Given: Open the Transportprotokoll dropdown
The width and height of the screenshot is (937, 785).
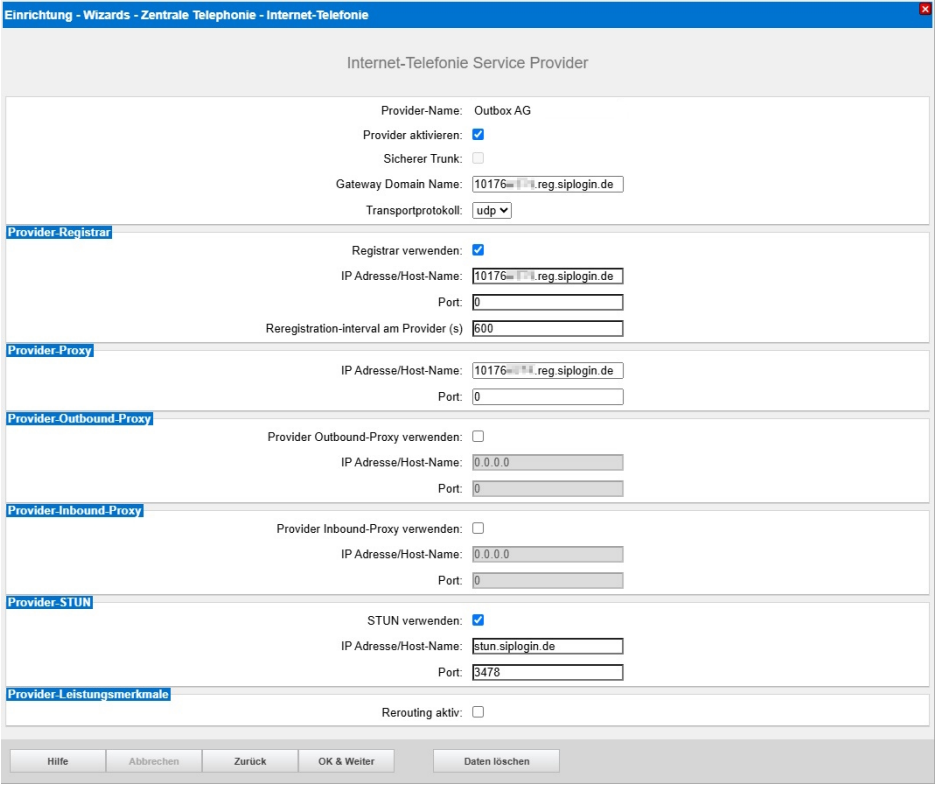Looking at the screenshot, I should (491, 210).
